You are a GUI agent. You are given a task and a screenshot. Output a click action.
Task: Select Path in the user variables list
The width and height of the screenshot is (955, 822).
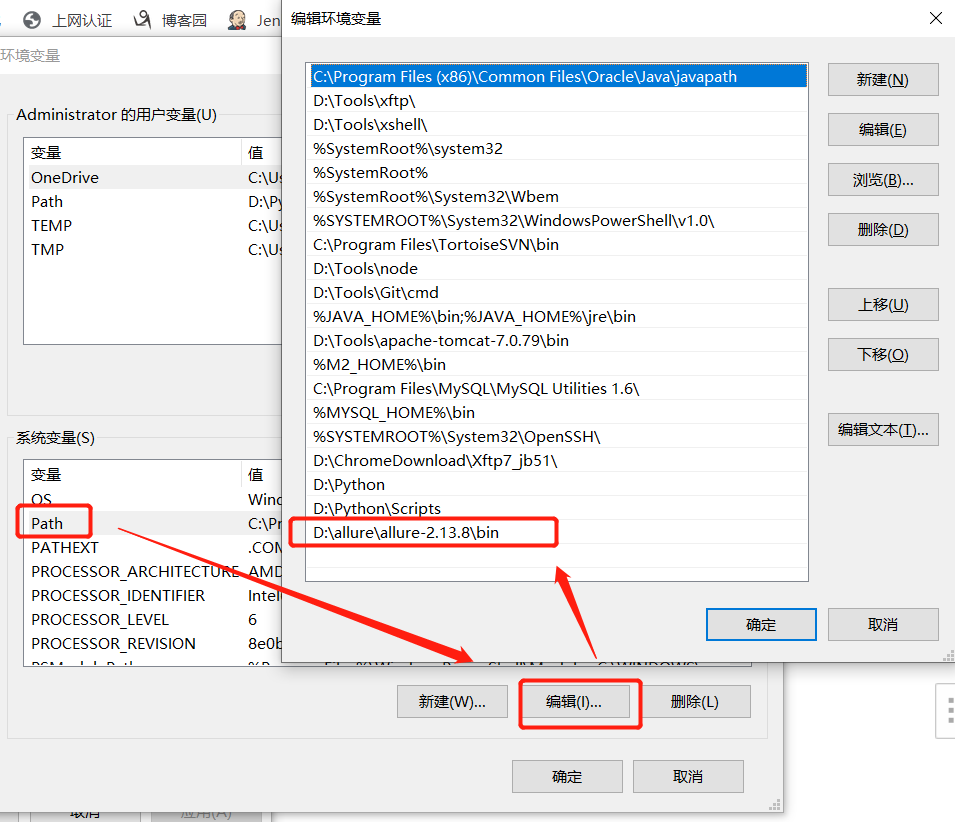[155, 202]
